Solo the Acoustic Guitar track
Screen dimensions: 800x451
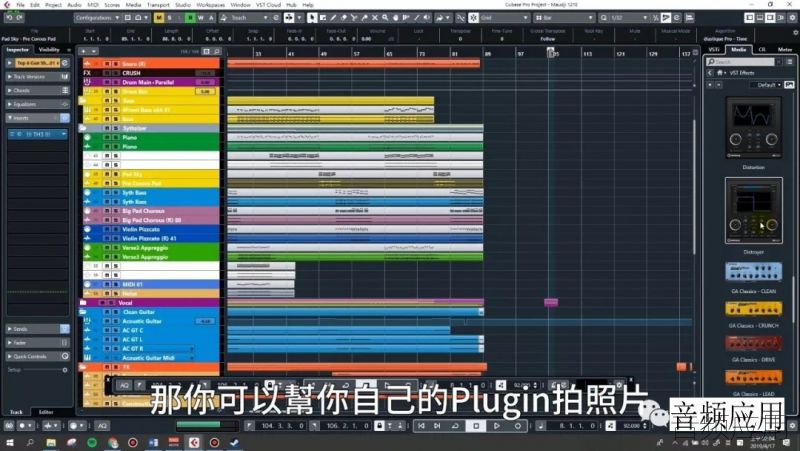pyautogui.click(x=115, y=321)
